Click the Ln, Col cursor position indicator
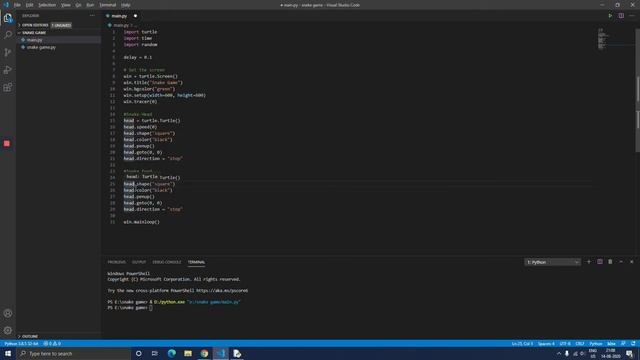Image resolution: width=640 pixels, height=360 pixels. point(522,344)
